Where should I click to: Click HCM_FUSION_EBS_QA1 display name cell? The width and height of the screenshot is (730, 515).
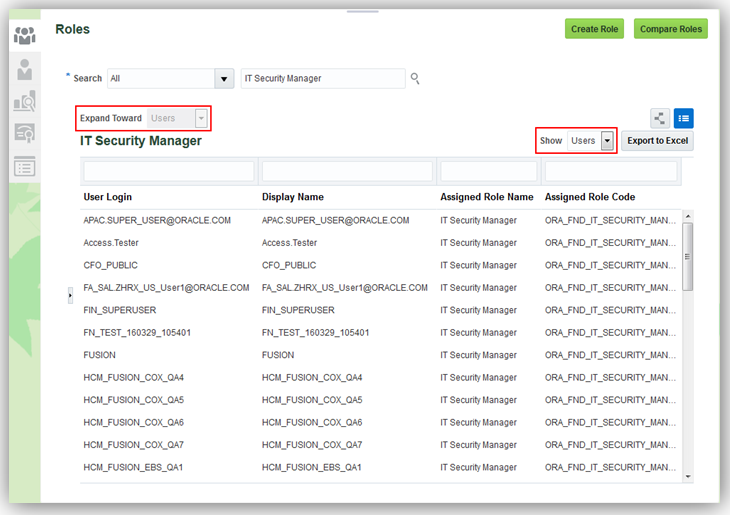pyautogui.click(x=311, y=467)
